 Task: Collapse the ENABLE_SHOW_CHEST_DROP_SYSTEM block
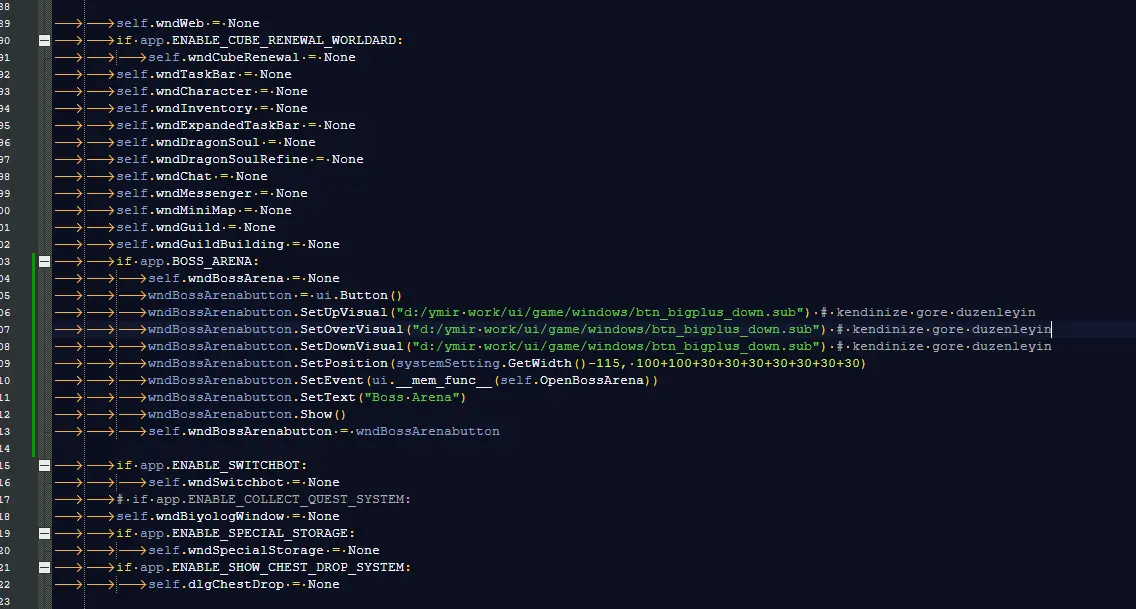(43, 567)
